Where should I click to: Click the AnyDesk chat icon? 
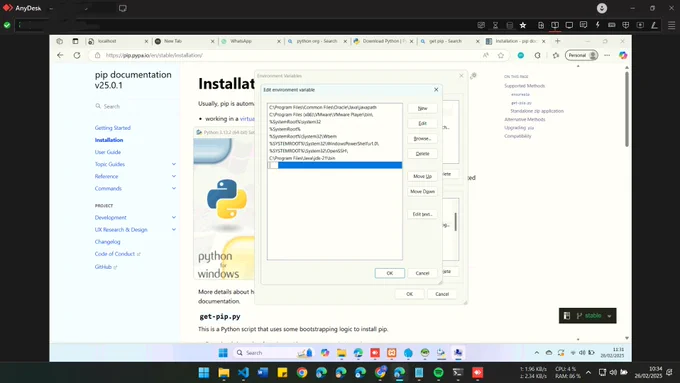(x=583, y=25)
